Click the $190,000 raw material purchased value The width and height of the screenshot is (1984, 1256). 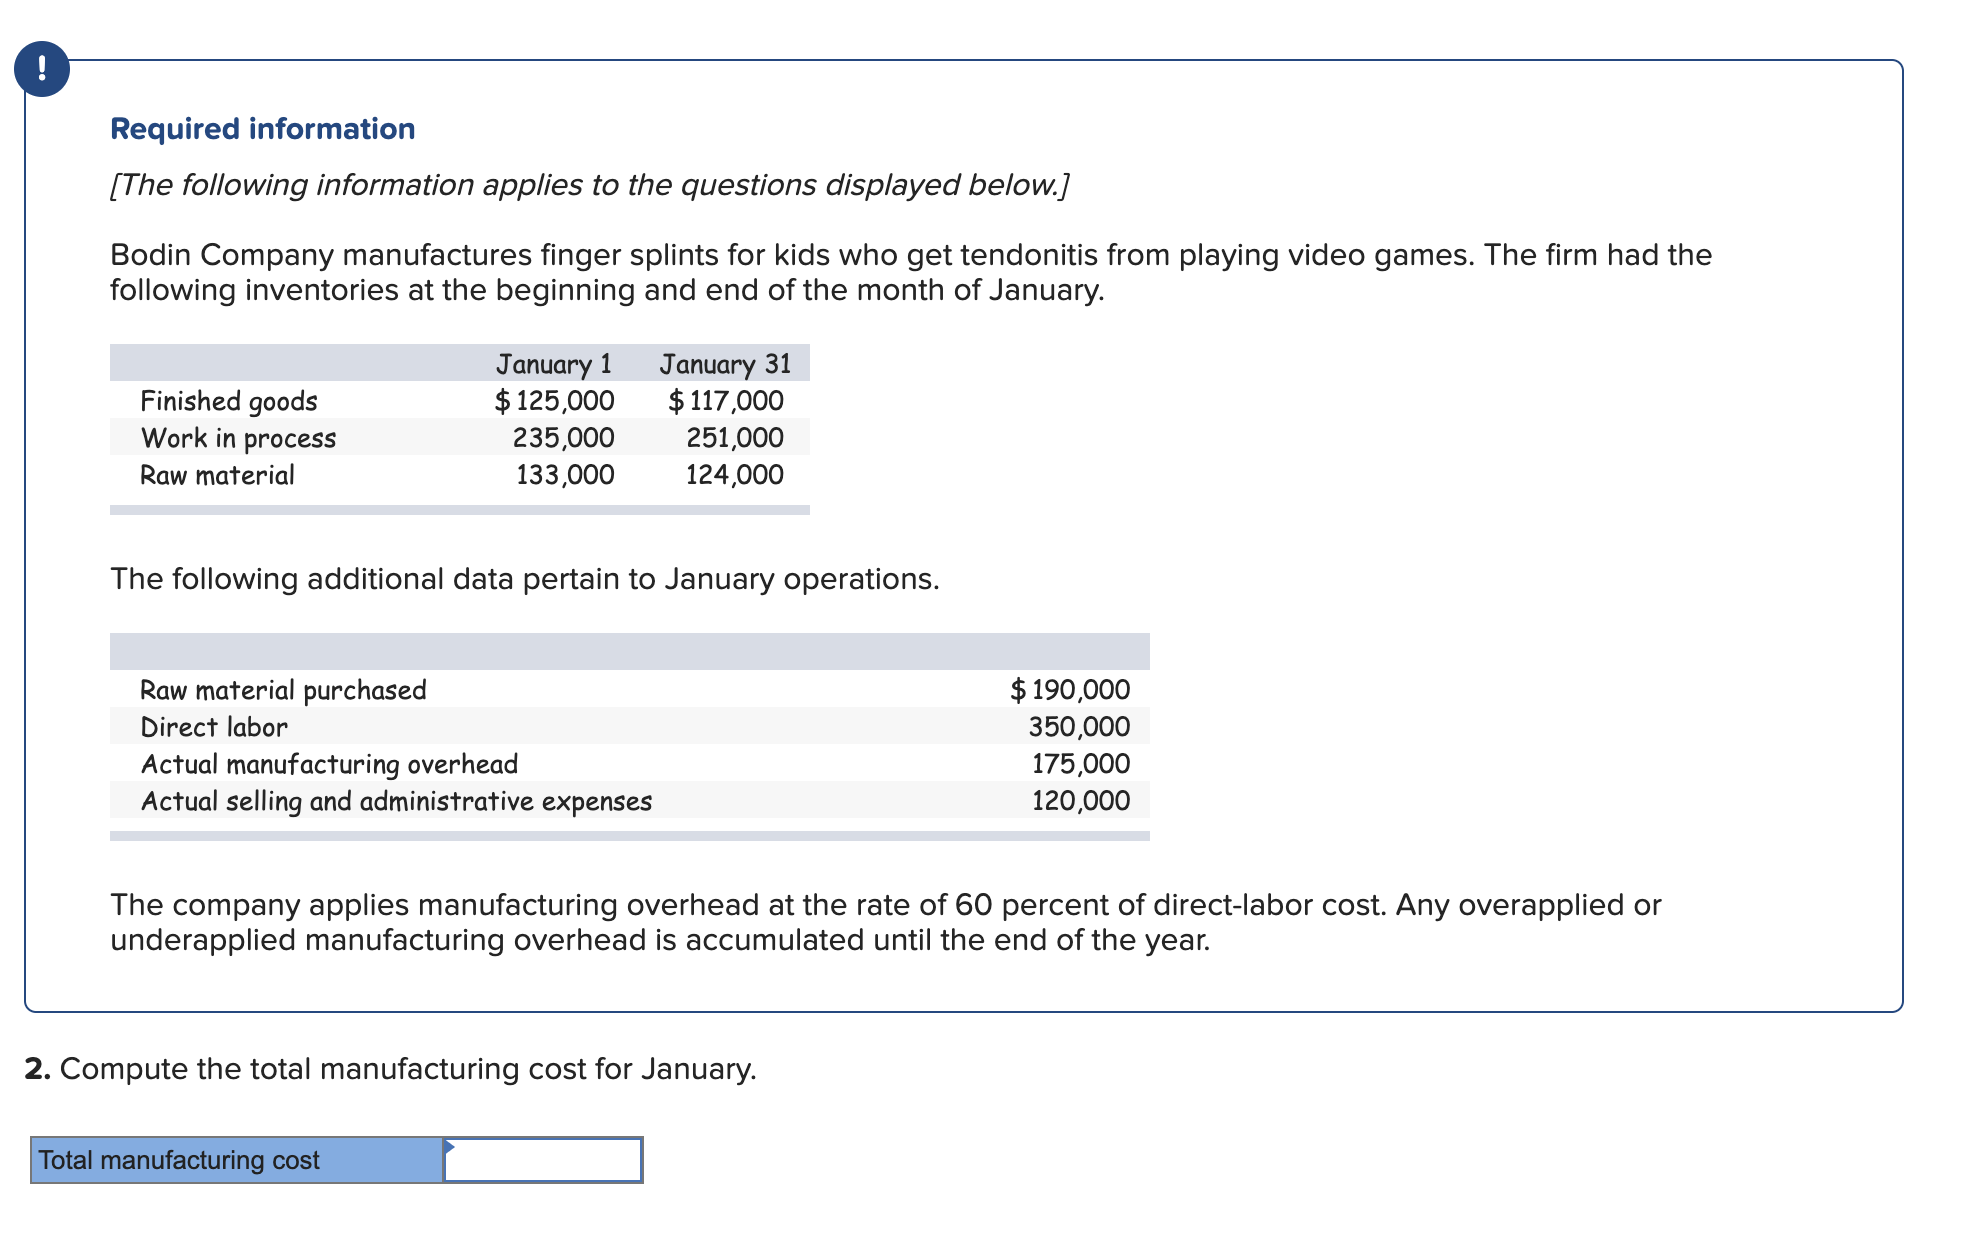click(1070, 690)
